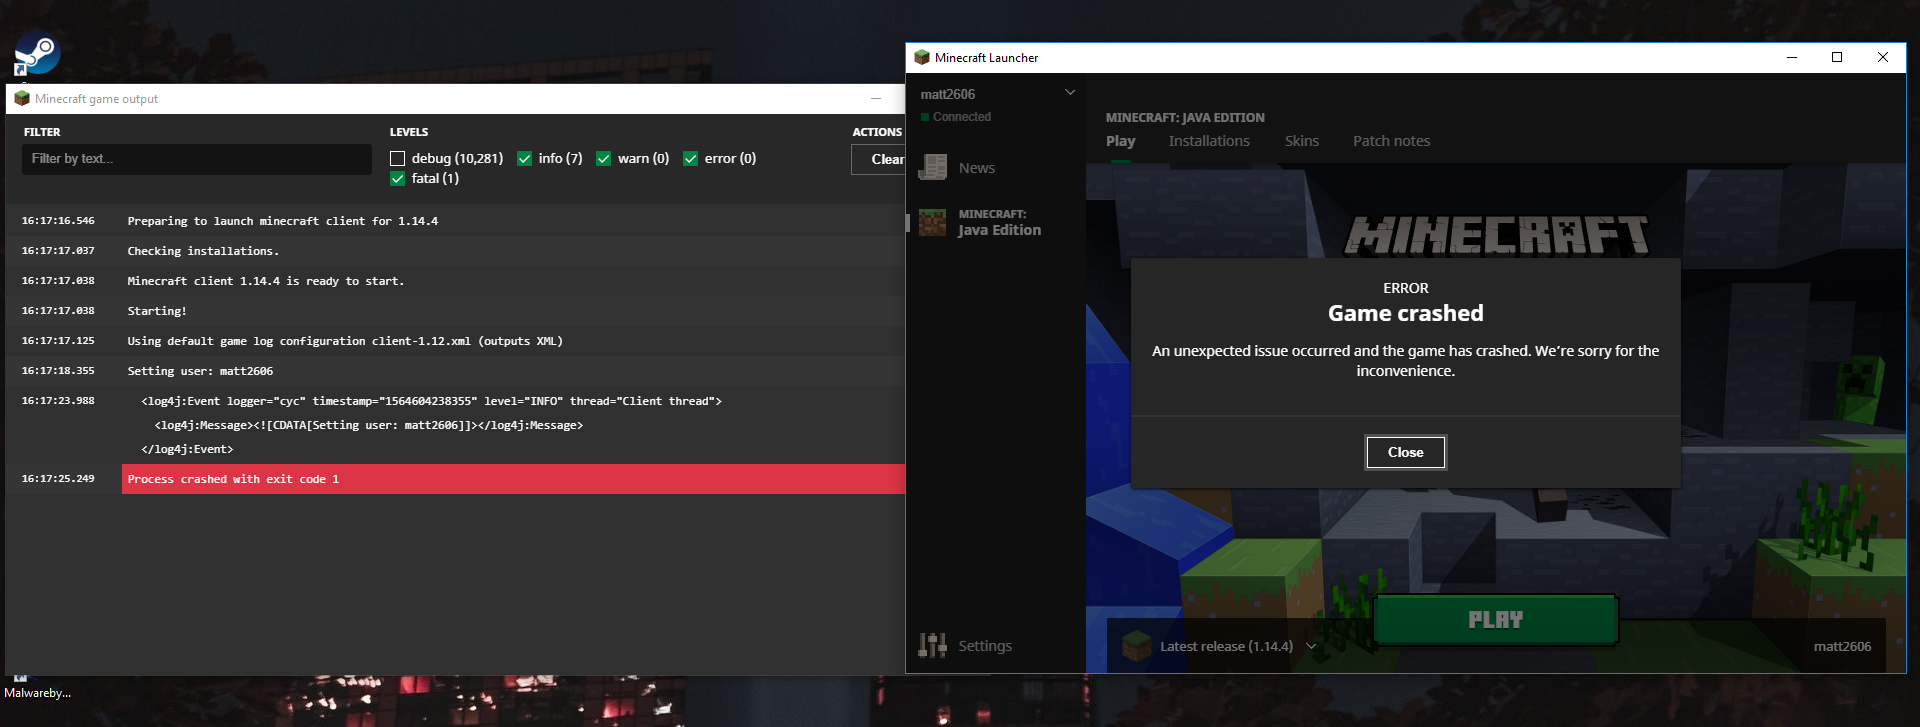Select the 'Starting!' log line
The image size is (1920, 727).
(x=157, y=311)
